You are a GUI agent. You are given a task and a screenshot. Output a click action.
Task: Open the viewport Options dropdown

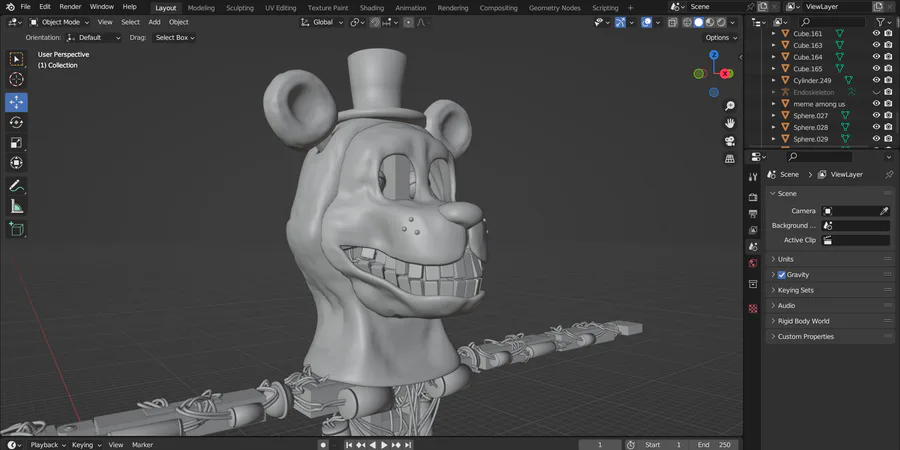tap(720, 37)
